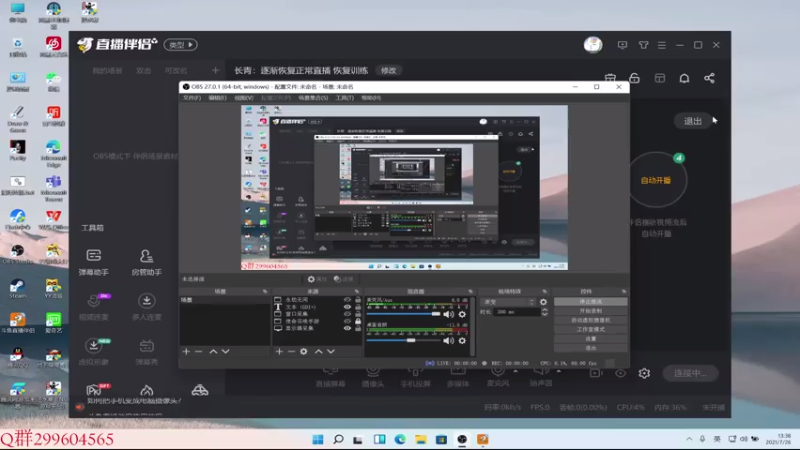The height and width of the screenshot is (450, 800).
Task: Click the share icon in 直播伴侣
Action: click(x=709, y=78)
